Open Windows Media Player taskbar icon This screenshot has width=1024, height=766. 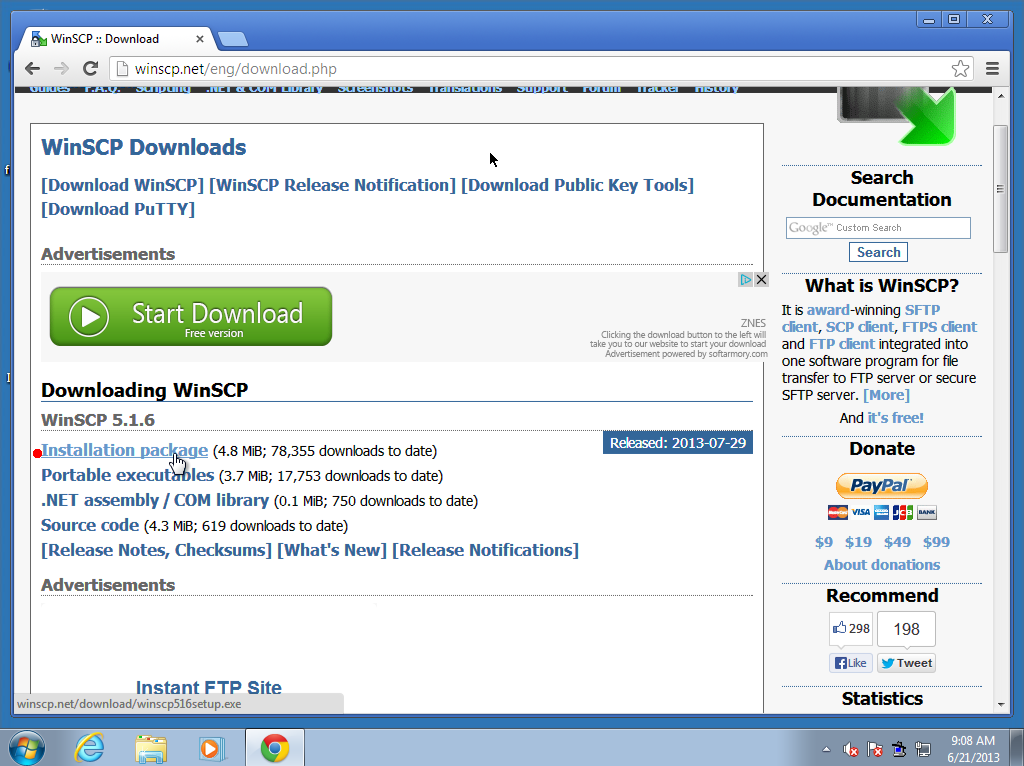[x=211, y=748]
